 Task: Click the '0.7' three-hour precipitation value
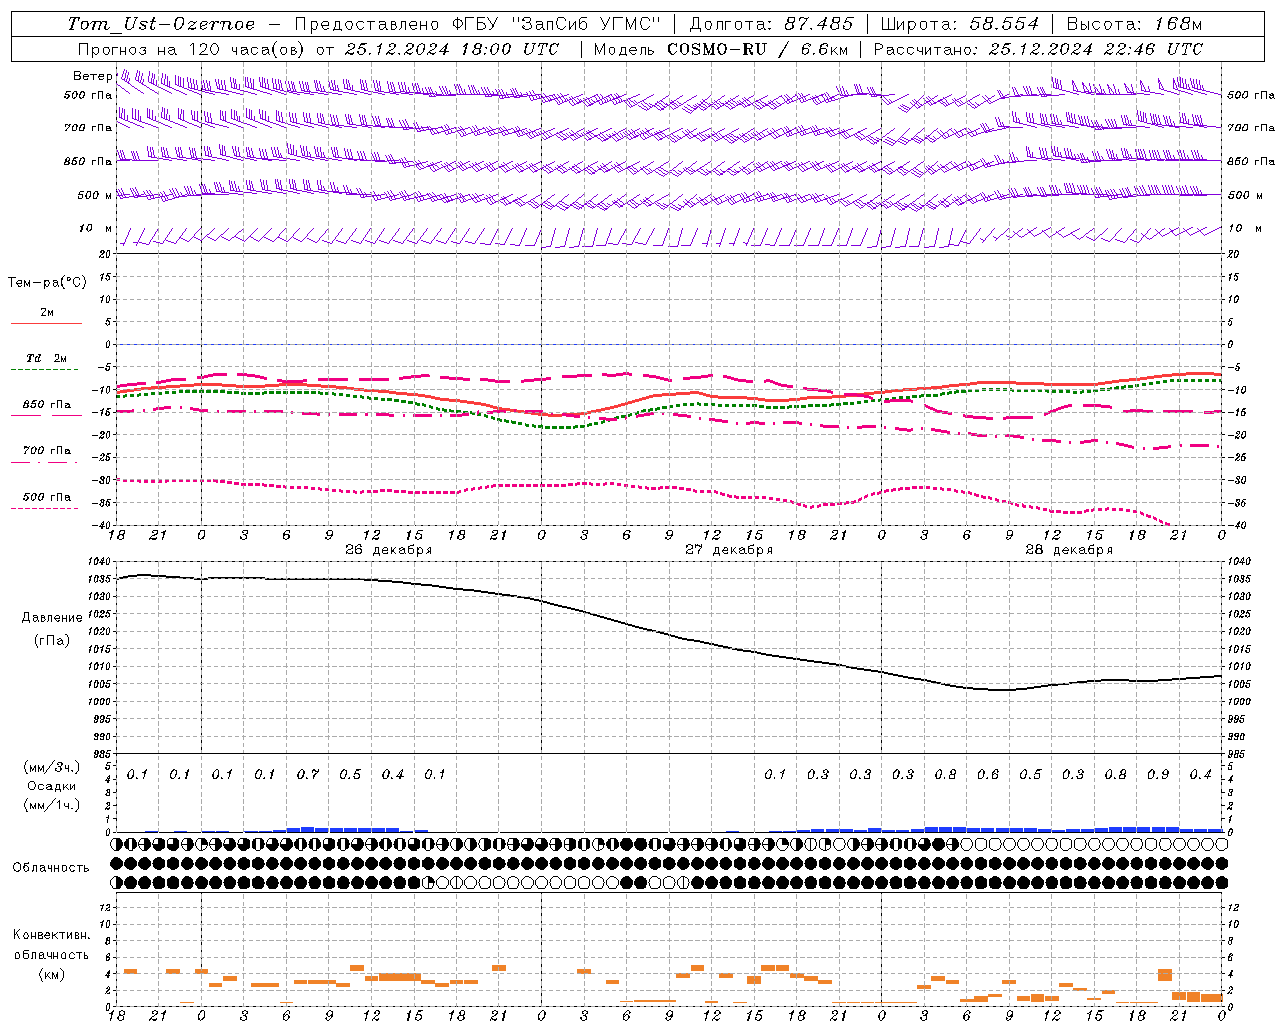click(x=307, y=775)
